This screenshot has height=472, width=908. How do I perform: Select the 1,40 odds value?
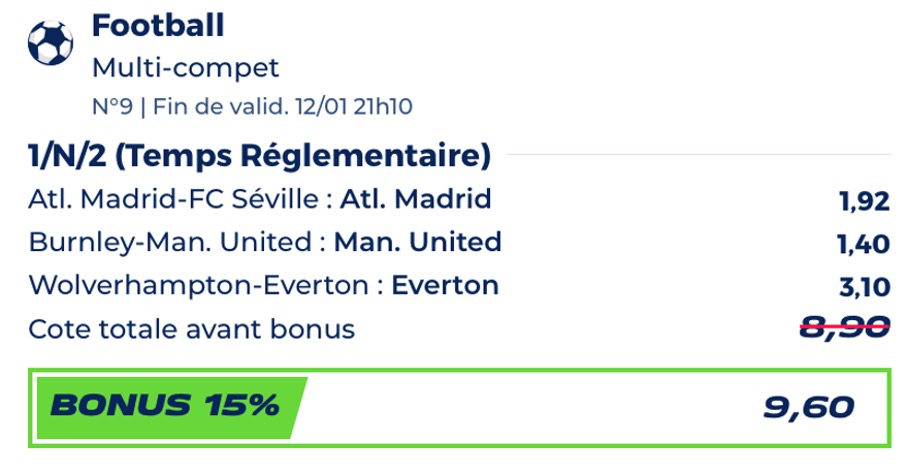(864, 245)
